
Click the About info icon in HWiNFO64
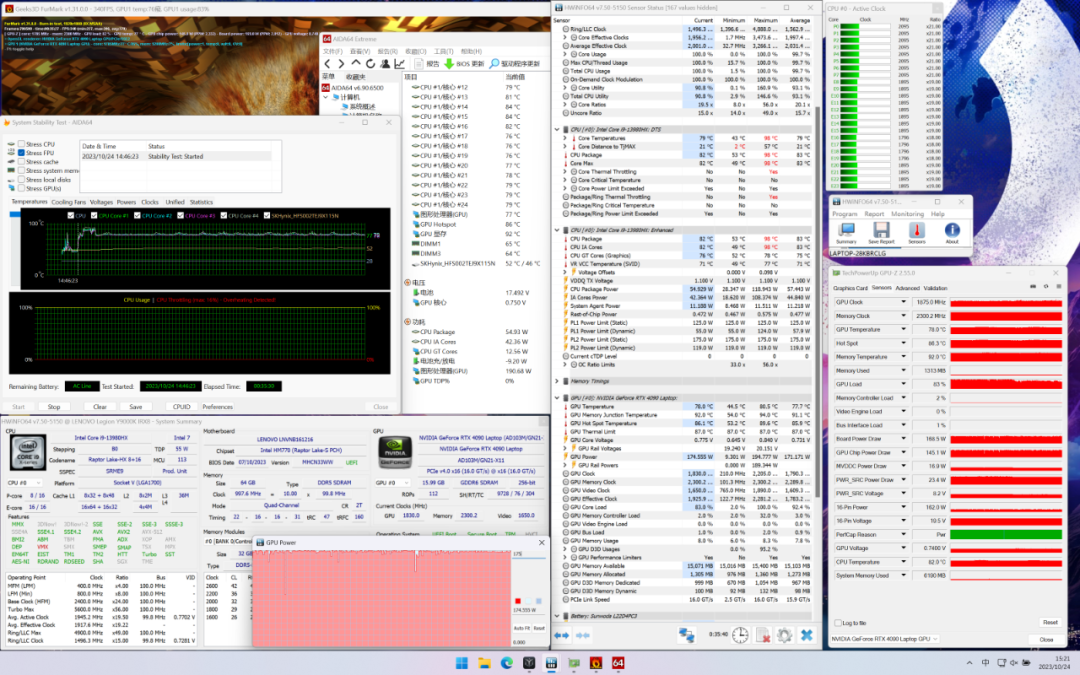click(952, 231)
